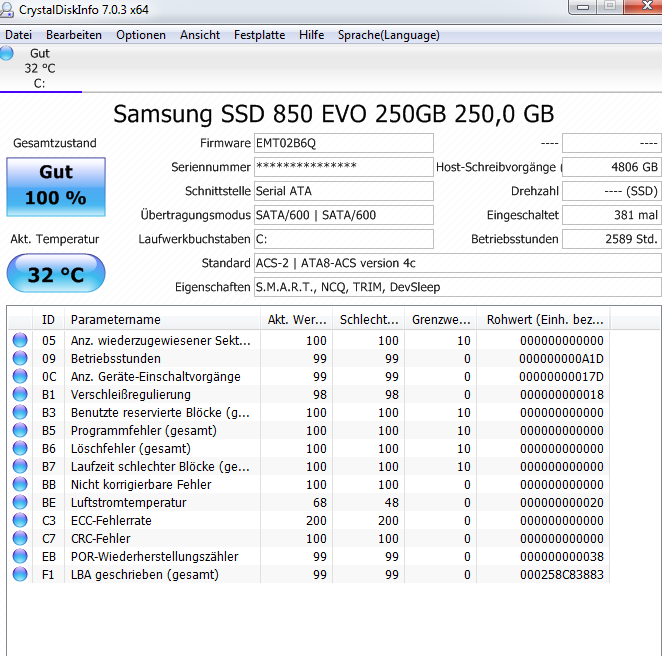Click status orb for attribute 05

point(20,340)
